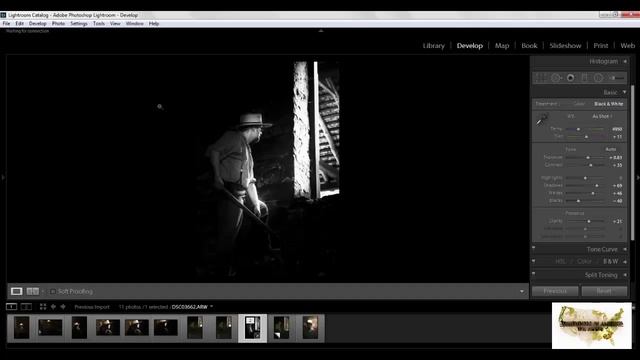Select the HSL tab in panel header
This screenshot has width=640, height=360.
point(560,261)
